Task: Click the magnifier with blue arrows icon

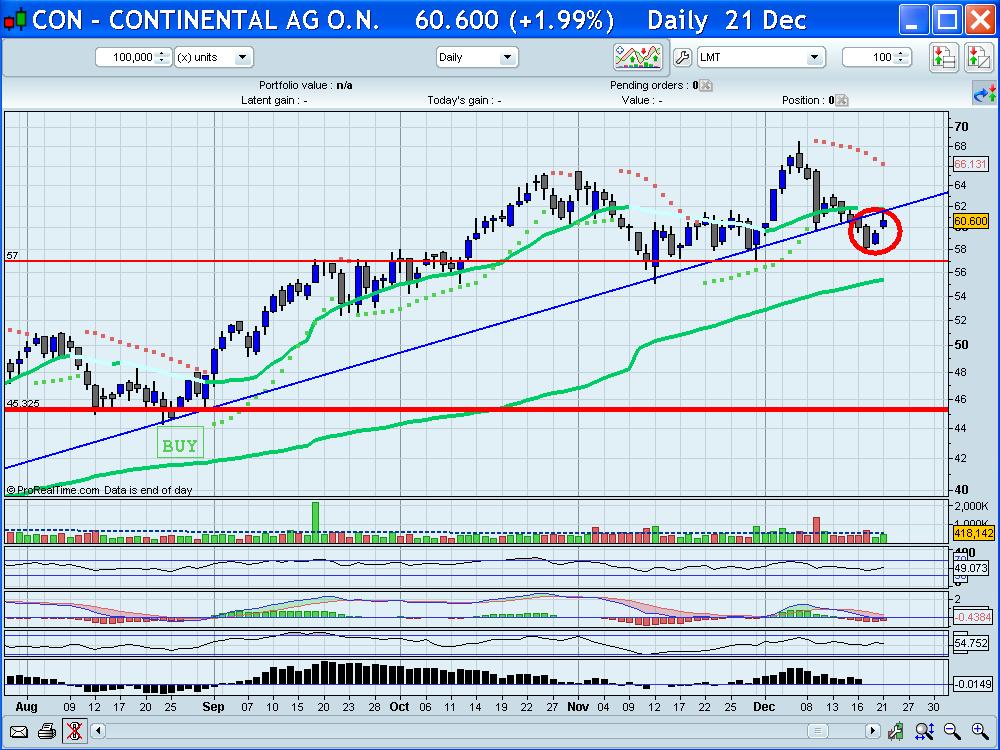Action: pos(924,731)
